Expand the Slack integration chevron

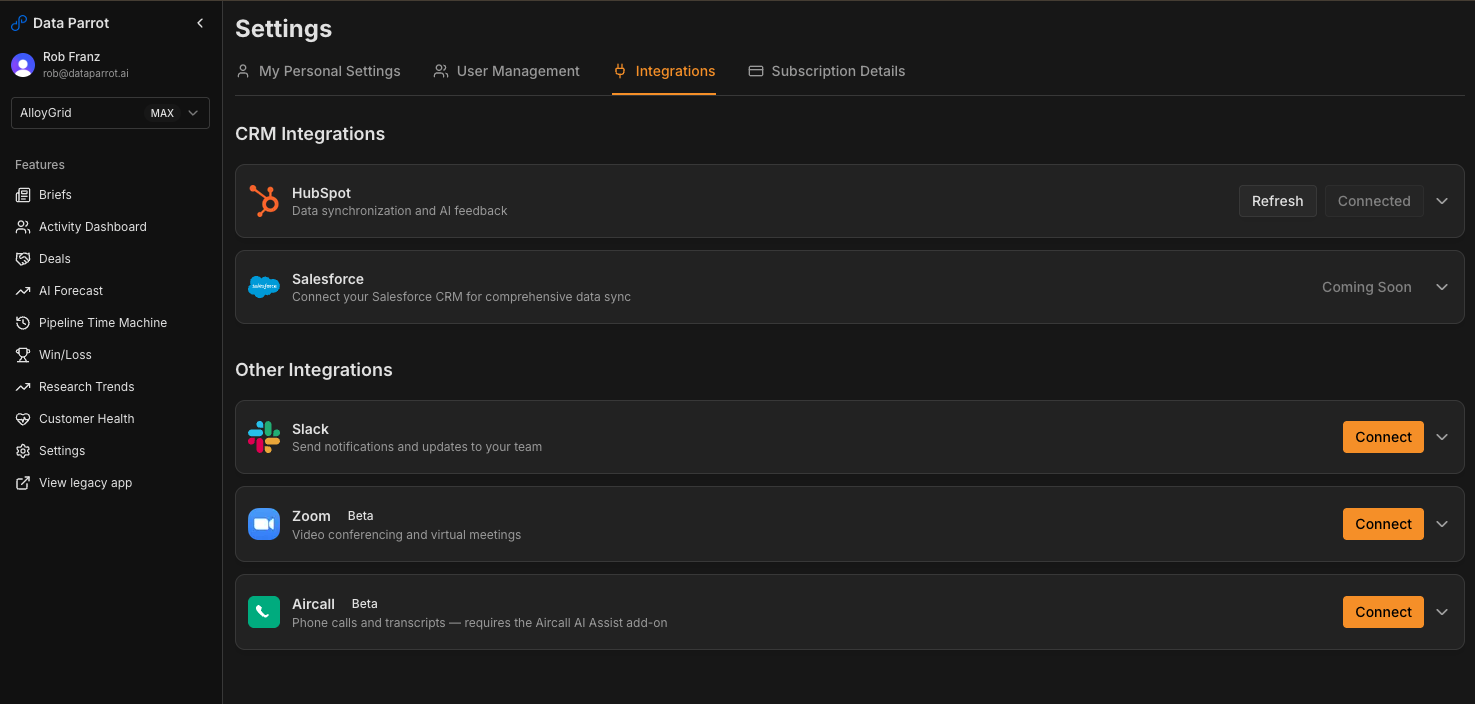[1442, 437]
